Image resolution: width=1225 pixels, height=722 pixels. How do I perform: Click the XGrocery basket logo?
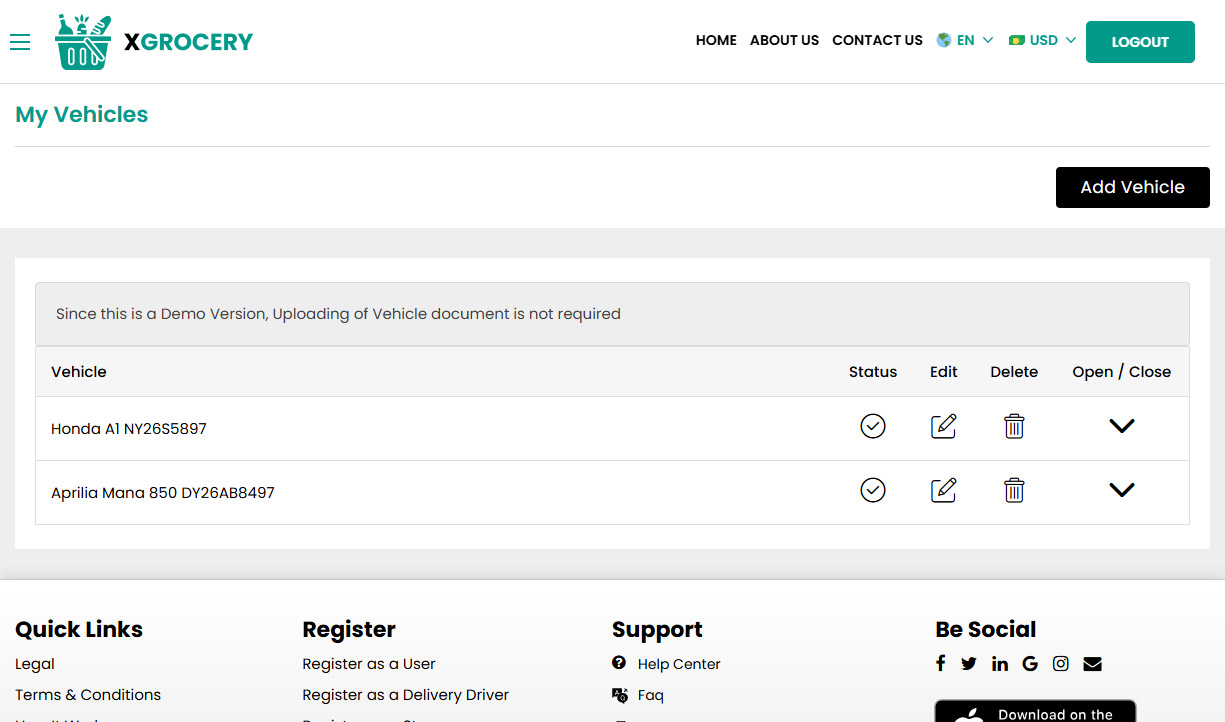84,42
